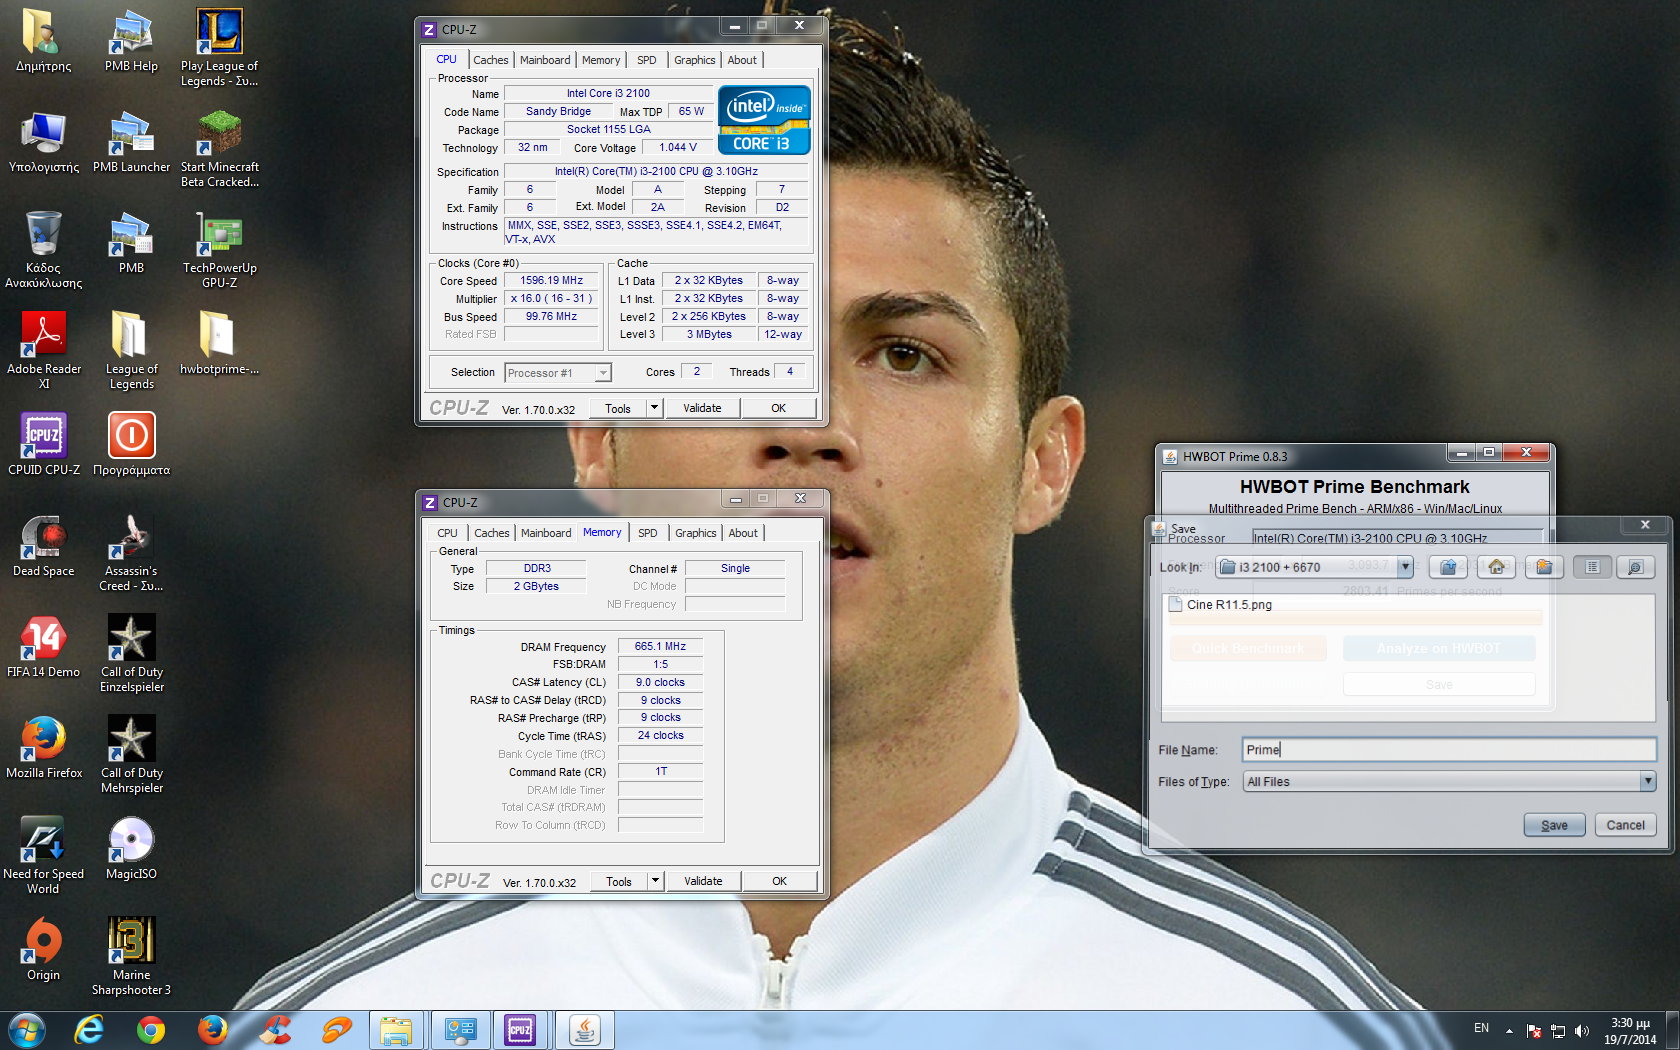The height and width of the screenshot is (1050, 1680).
Task: Show hidden system tray icons
Action: click(1509, 1030)
